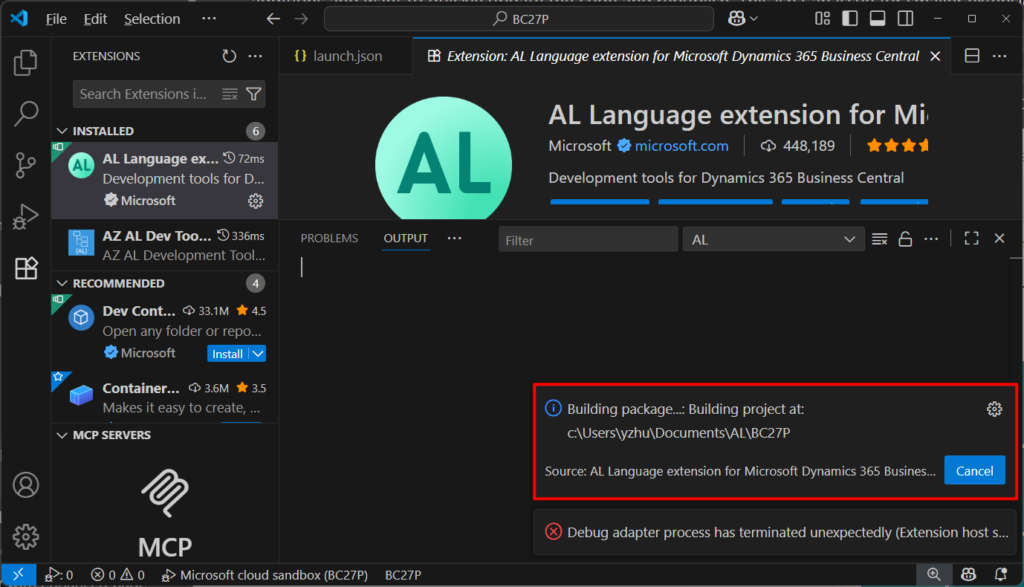Clear the output panel
This screenshot has height=587, width=1024.
879,239
